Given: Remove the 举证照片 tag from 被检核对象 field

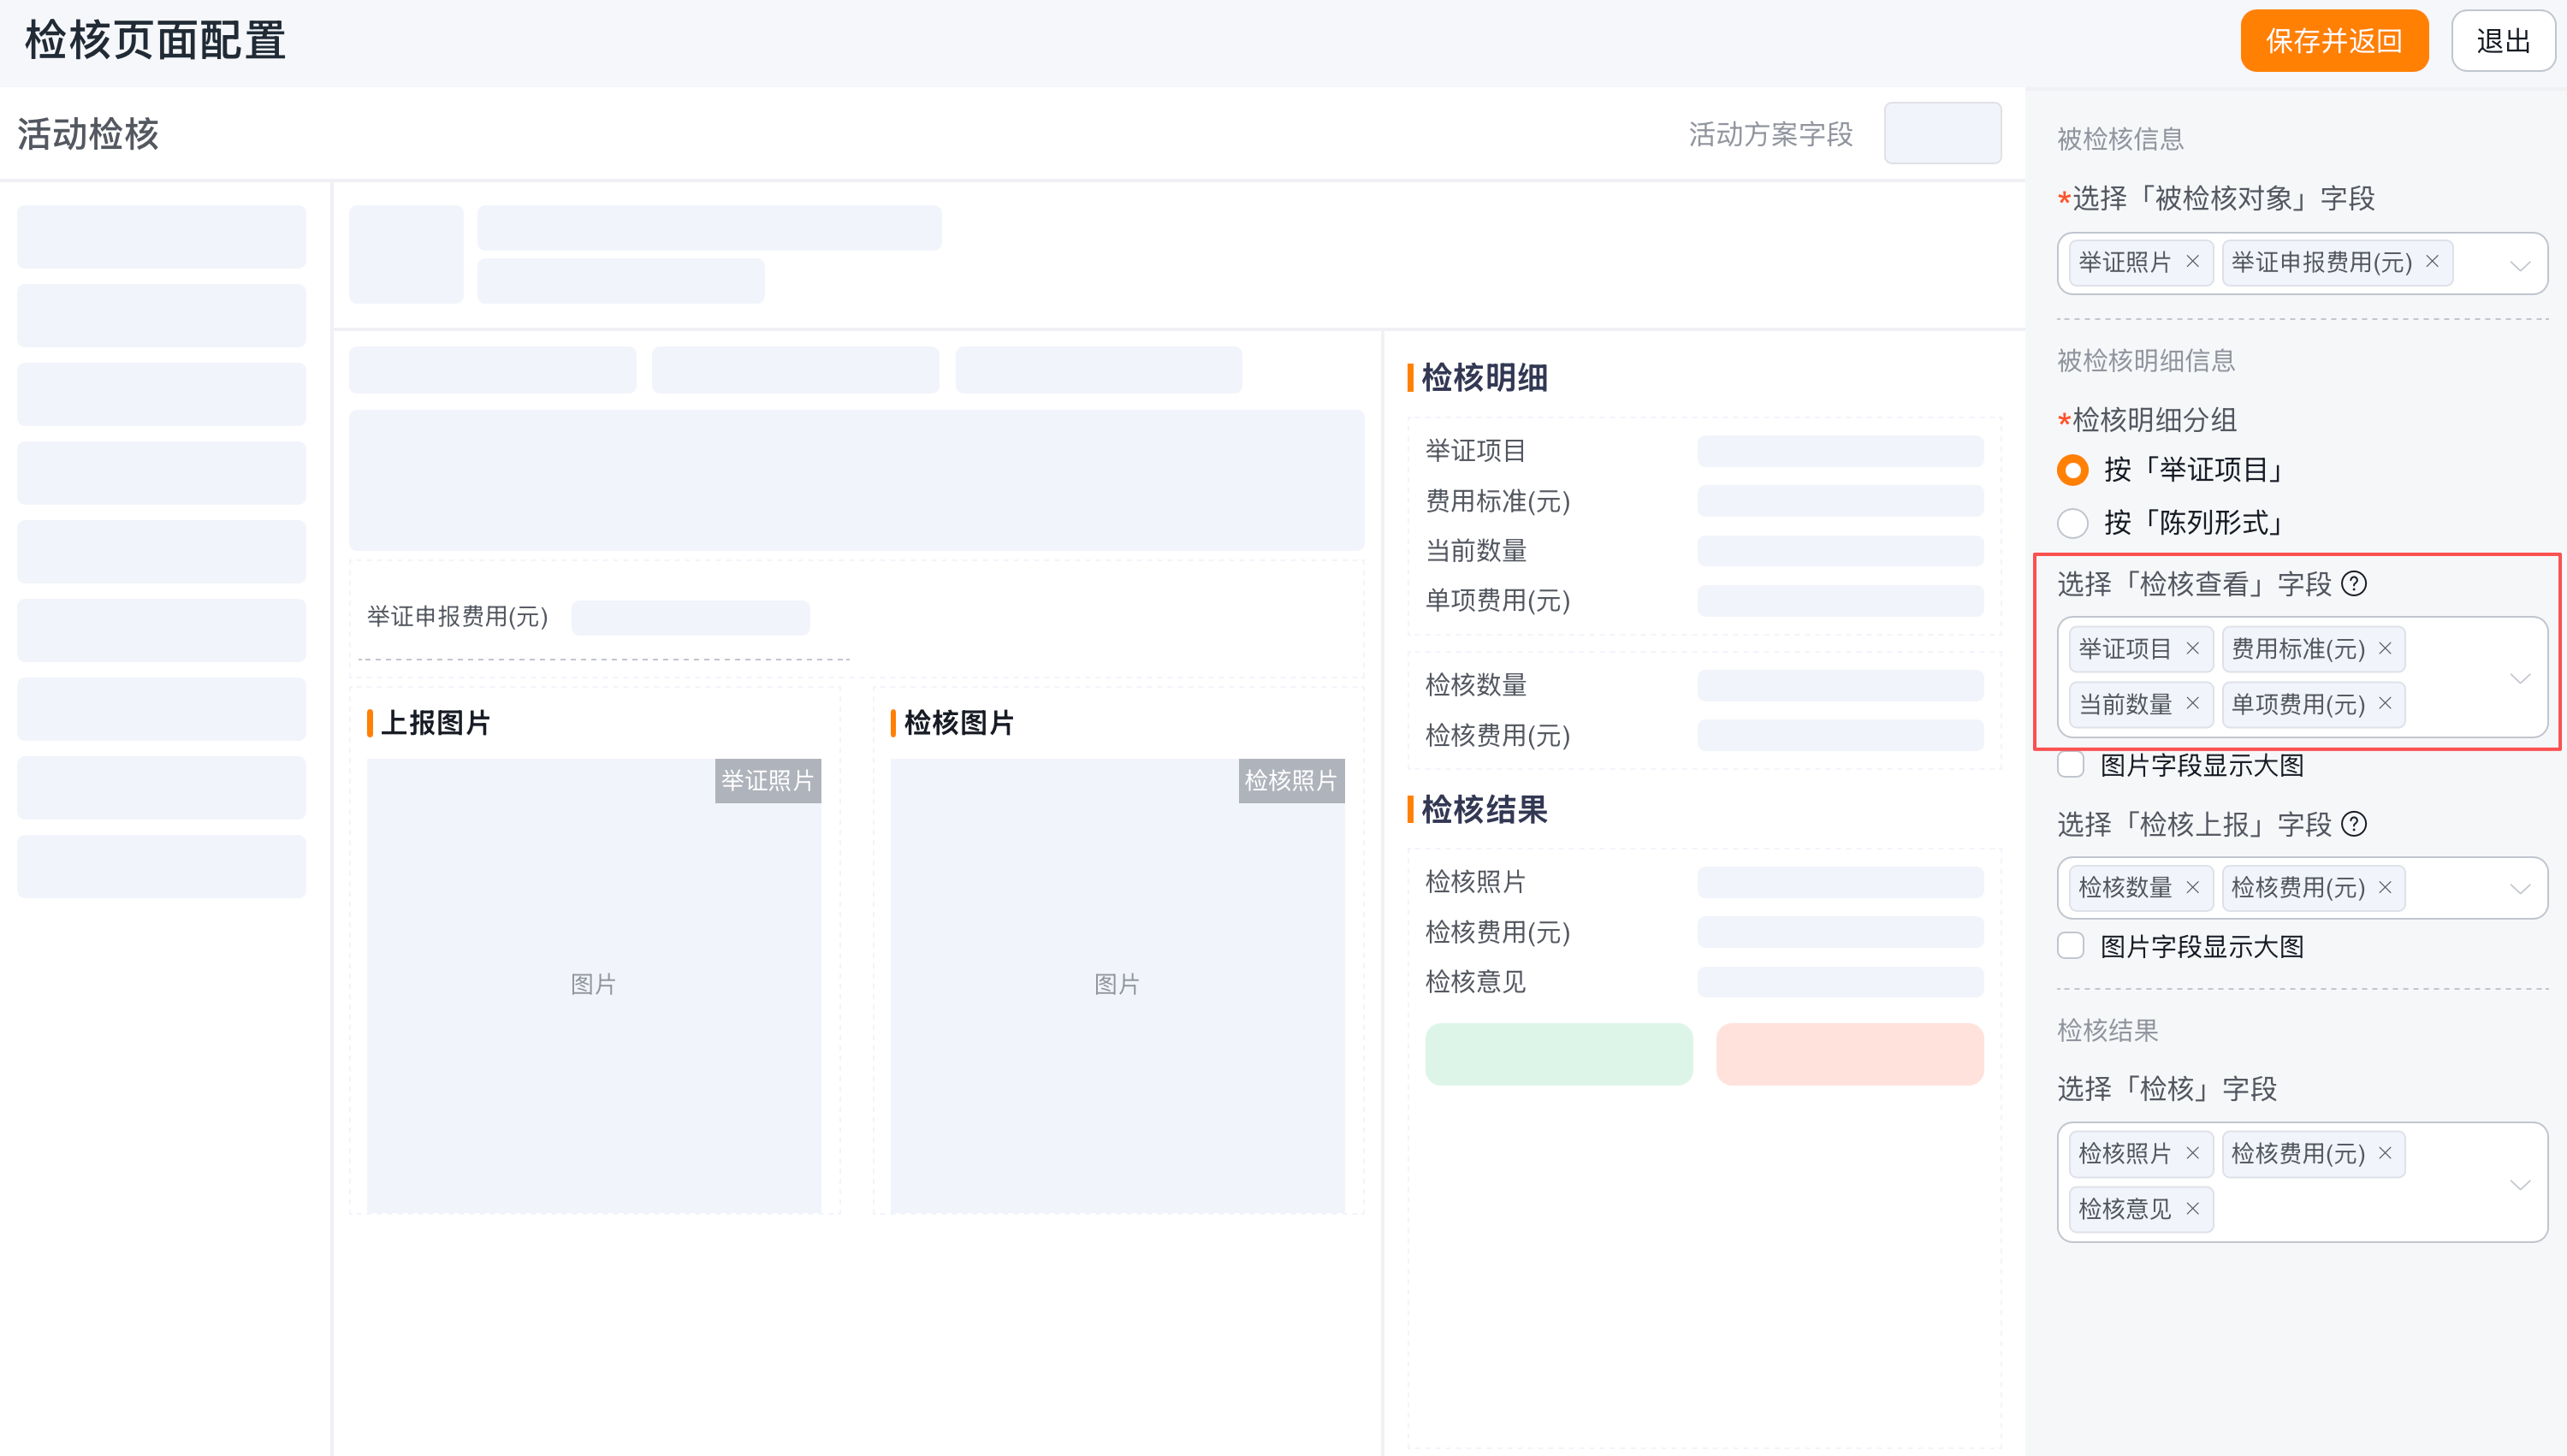Looking at the screenshot, I should click(x=2193, y=262).
